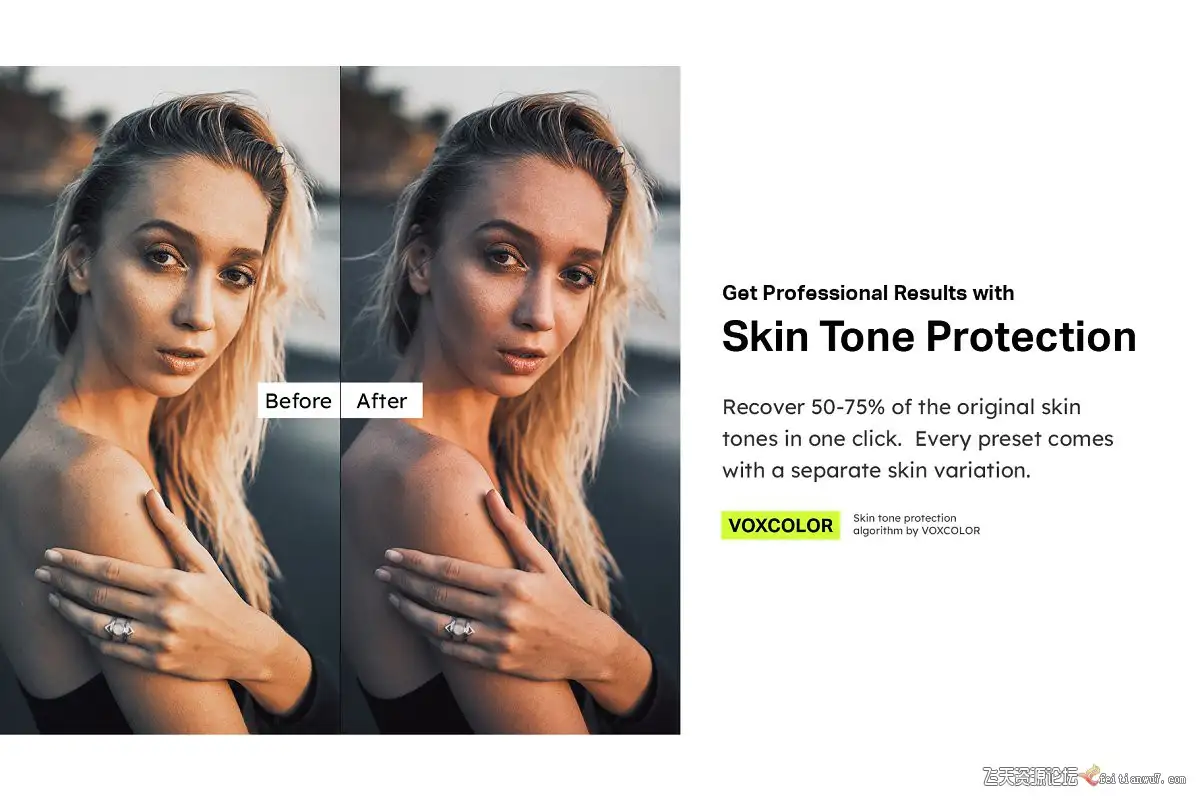The height and width of the screenshot is (800, 1200).
Task: Select the After label tag
Action: [x=382, y=400]
